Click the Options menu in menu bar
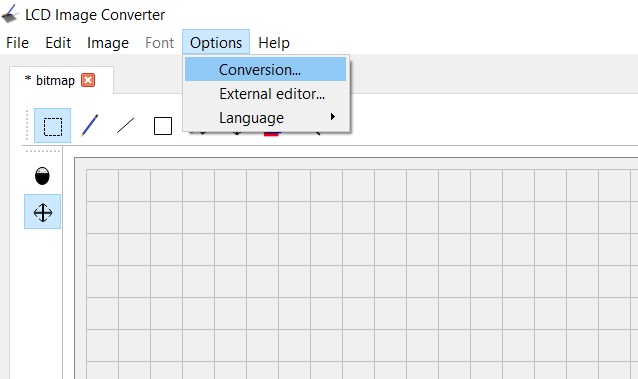Screen dimensions: 638x379 tap(216, 42)
